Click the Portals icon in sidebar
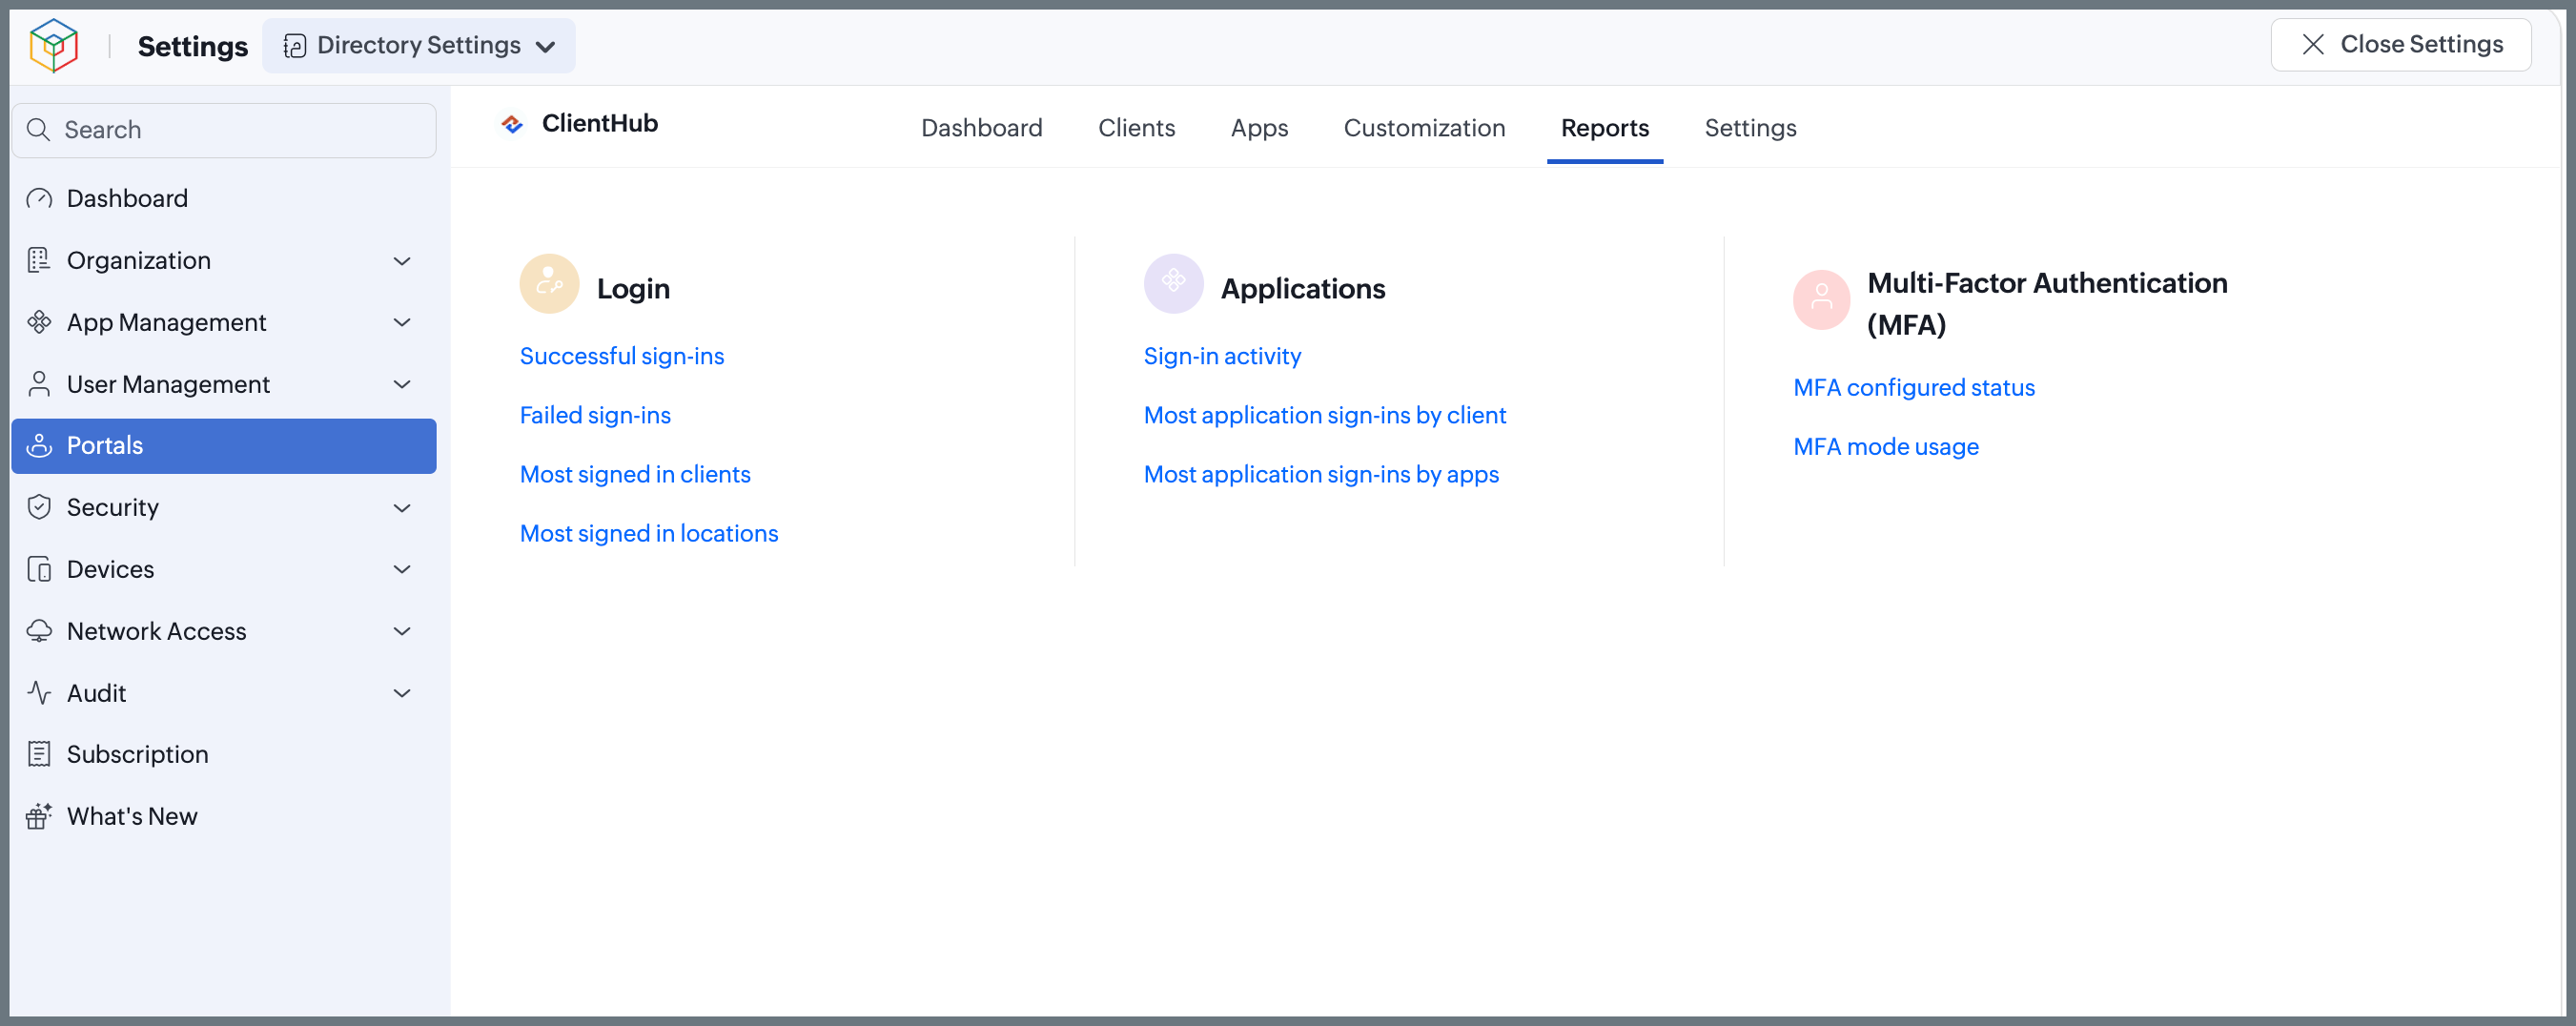This screenshot has width=2576, height=1026. point(39,446)
